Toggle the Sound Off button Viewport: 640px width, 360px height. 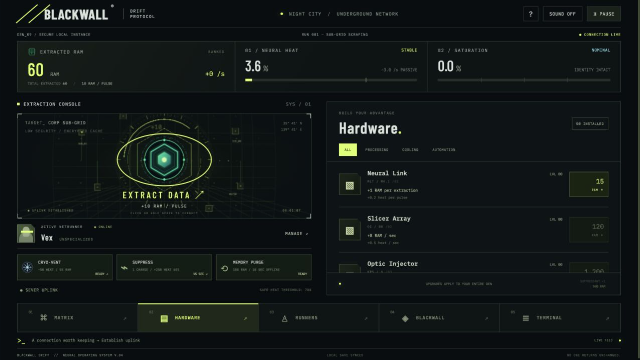click(x=562, y=14)
